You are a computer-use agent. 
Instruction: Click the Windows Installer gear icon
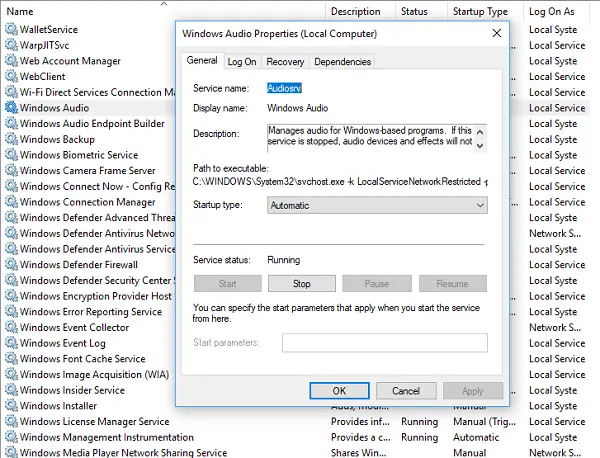tap(11, 406)
